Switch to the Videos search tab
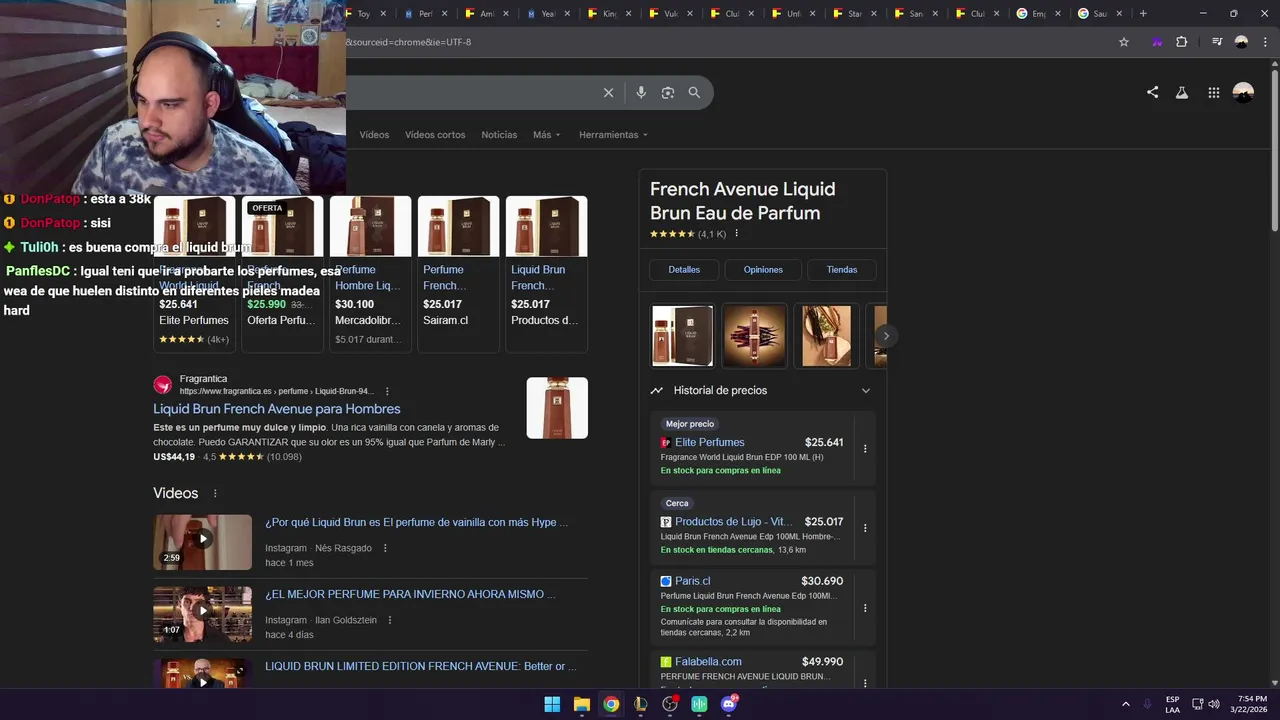 374,135
